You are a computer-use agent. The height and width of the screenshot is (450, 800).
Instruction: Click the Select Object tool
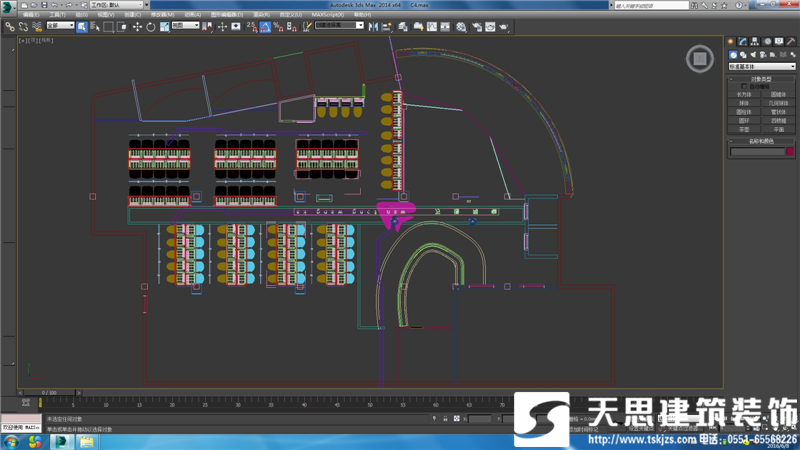tap(82, 27)
